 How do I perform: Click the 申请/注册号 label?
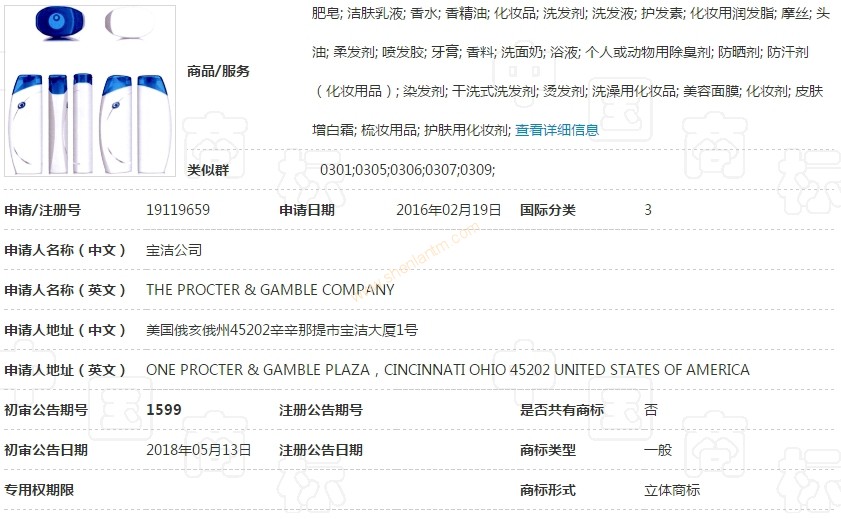click(43, 210)
